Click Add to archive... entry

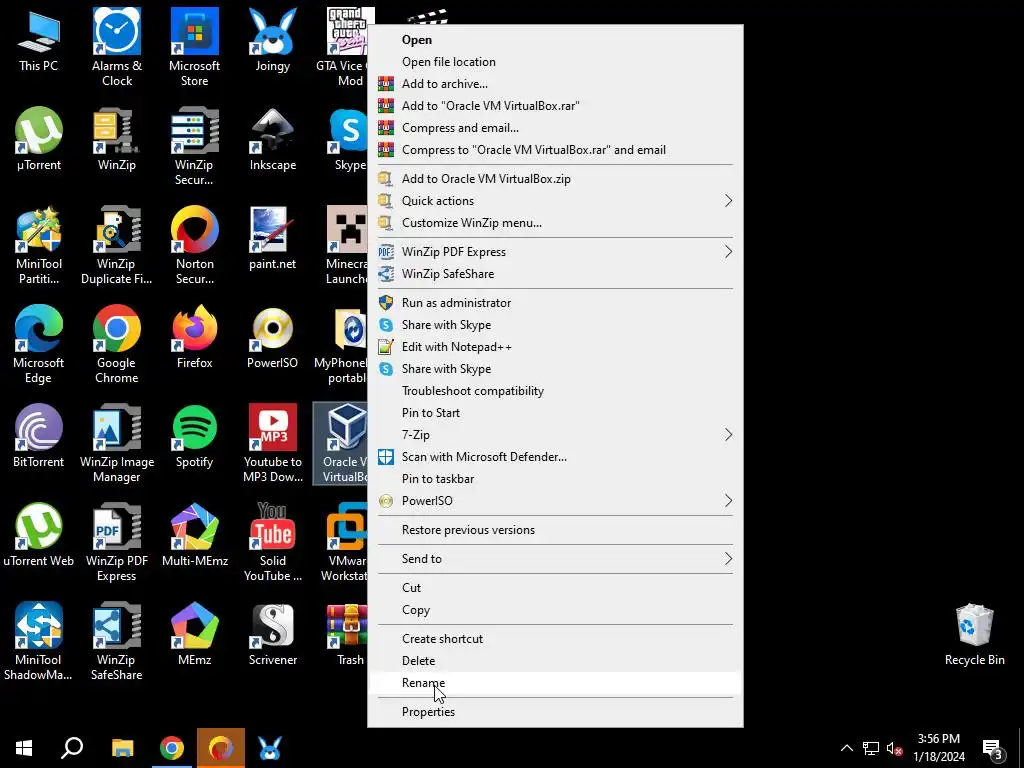(555, 84)
